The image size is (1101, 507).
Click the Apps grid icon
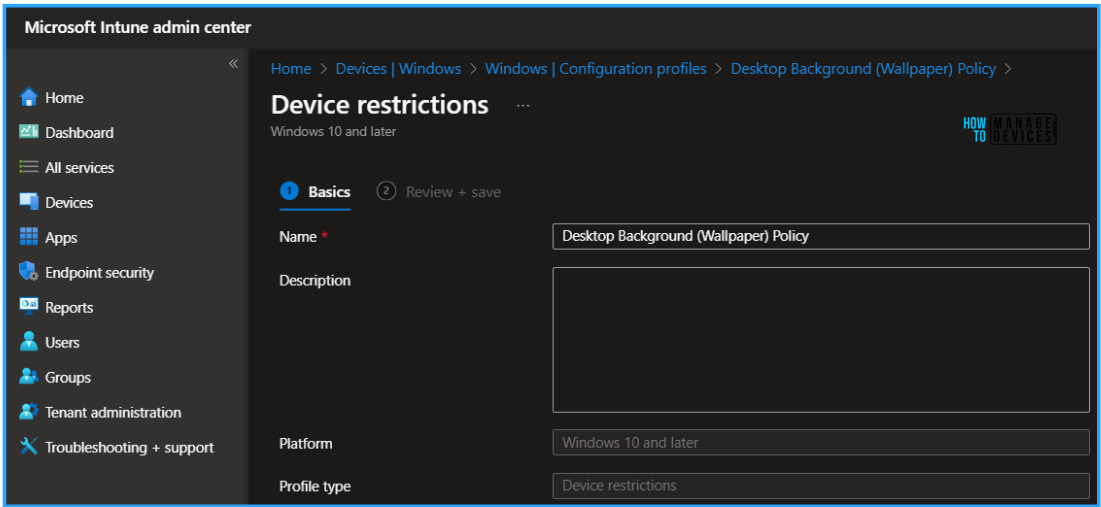pyautogui.click(x=29, y=237)
